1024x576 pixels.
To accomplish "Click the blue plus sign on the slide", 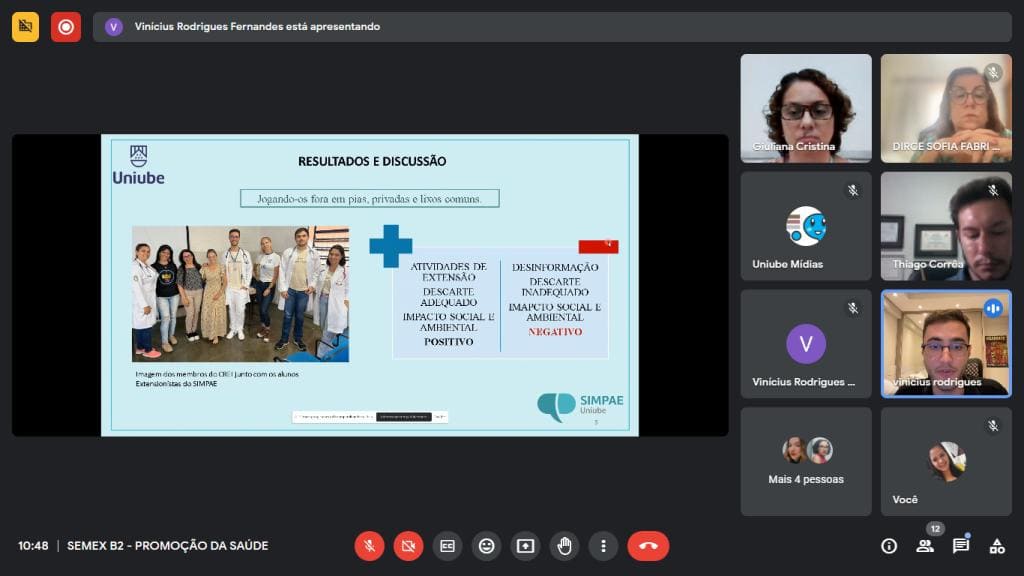I will [391, 246].
